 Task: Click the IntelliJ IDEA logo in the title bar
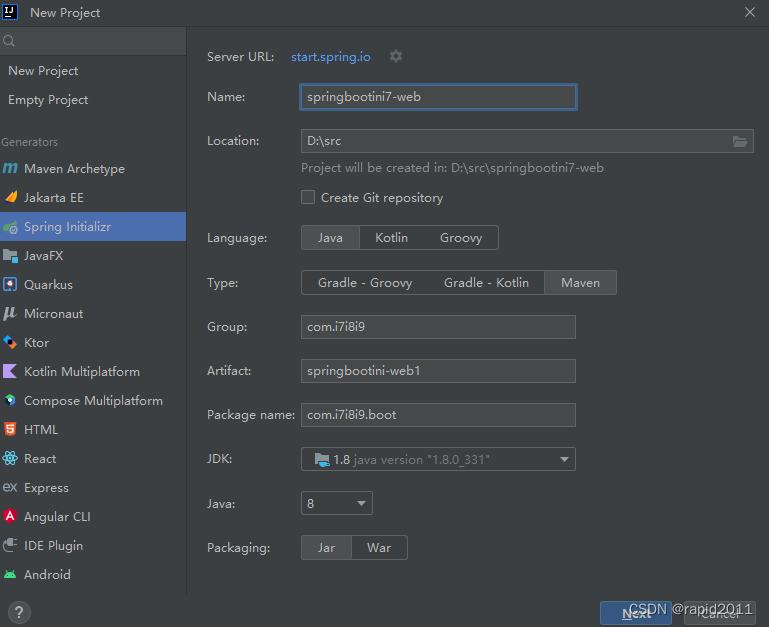[10, 12]
